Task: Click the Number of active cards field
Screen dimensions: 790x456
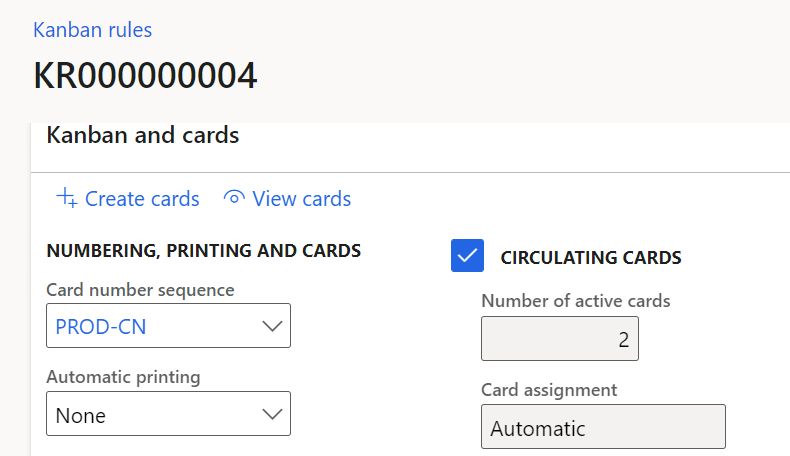Action: click(x=559, y=339)
